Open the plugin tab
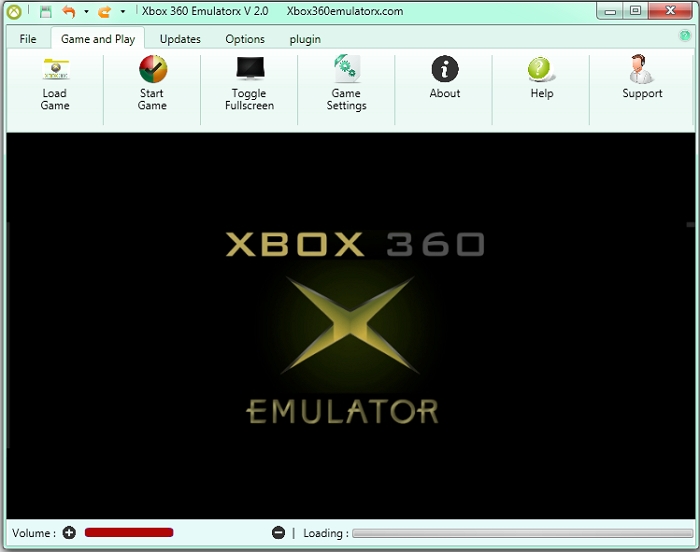The width and height of the screenshot is (700, 552). point(305,39)
